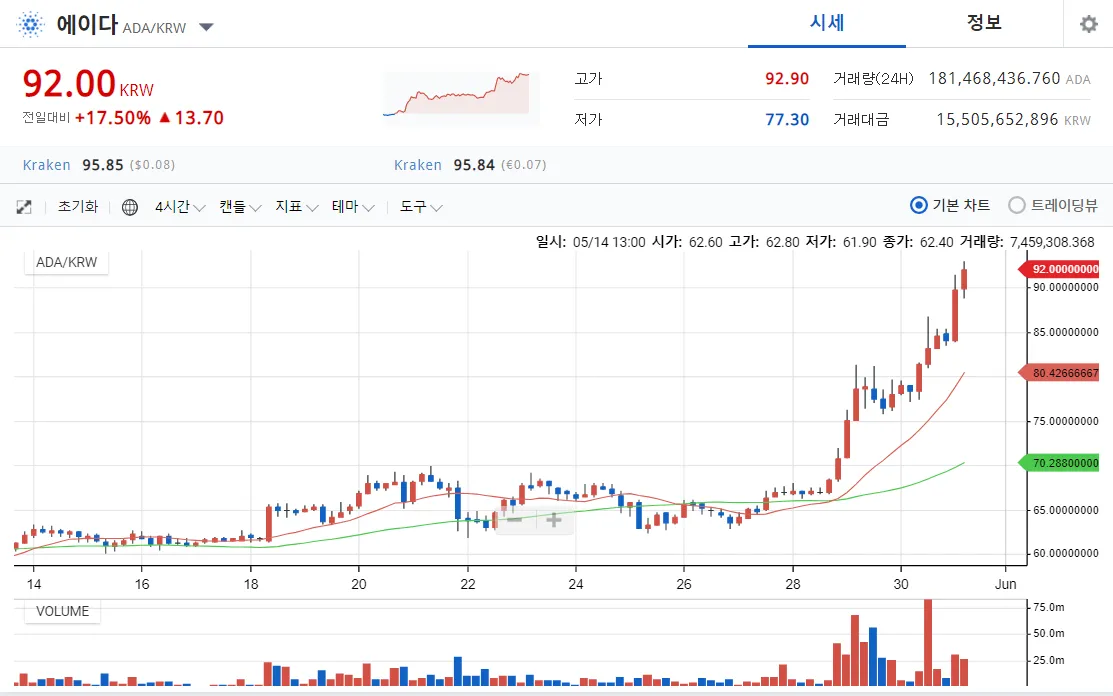Image resolution: width=1113 pixels, height=696 pixels.
Task: Expand the ADA/KRW market selector arrow
Action: point(206,27)
